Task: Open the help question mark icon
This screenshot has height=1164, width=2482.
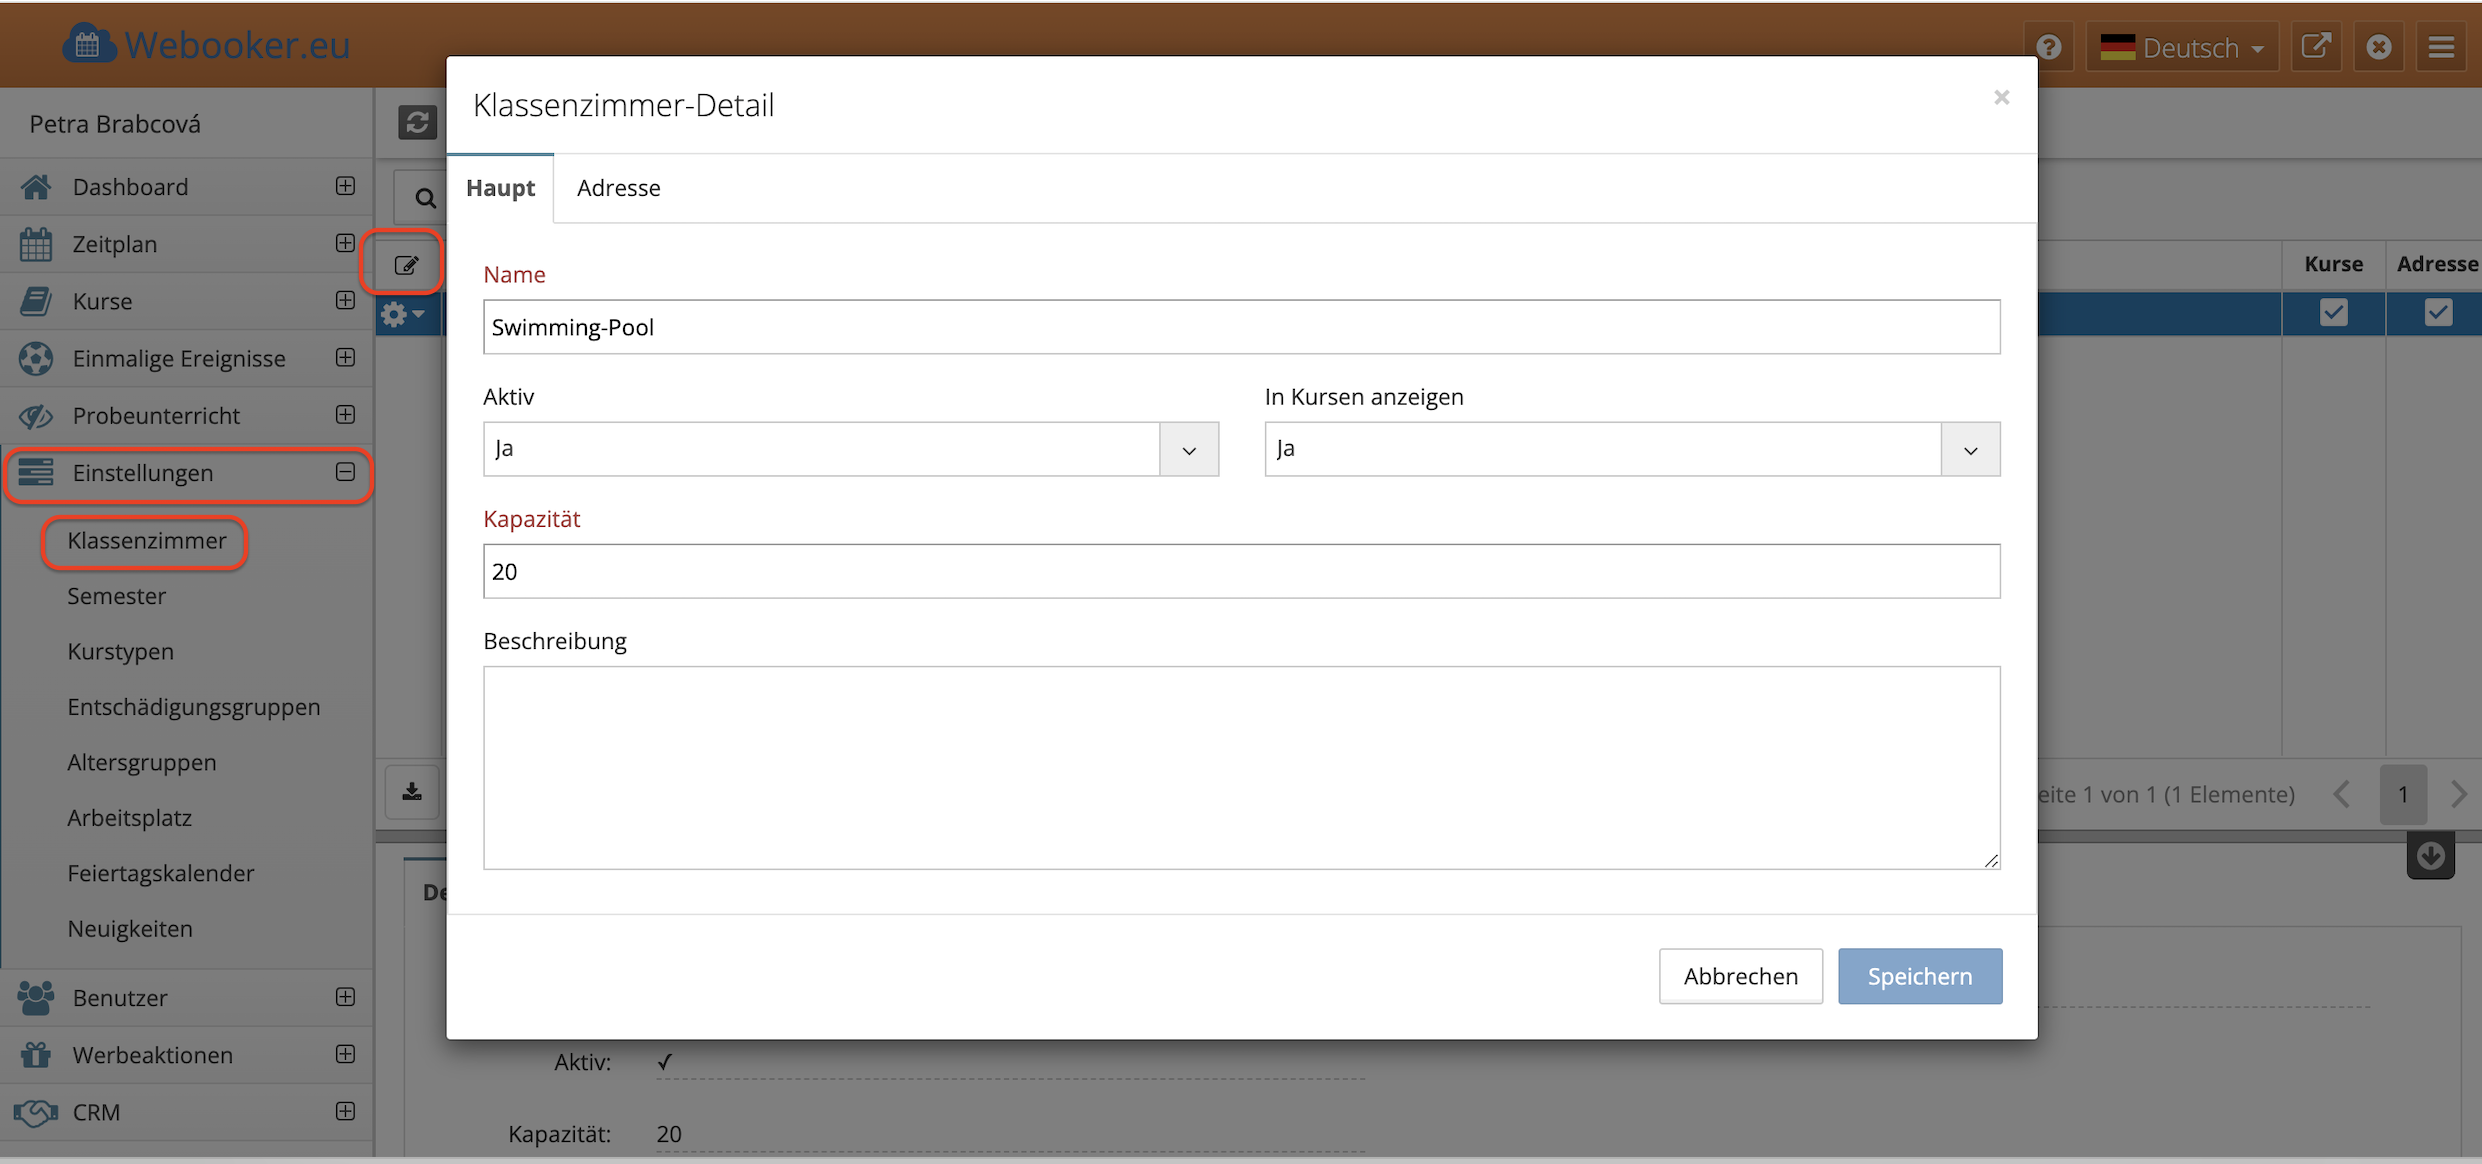Action: click(x=2048, y=47)
